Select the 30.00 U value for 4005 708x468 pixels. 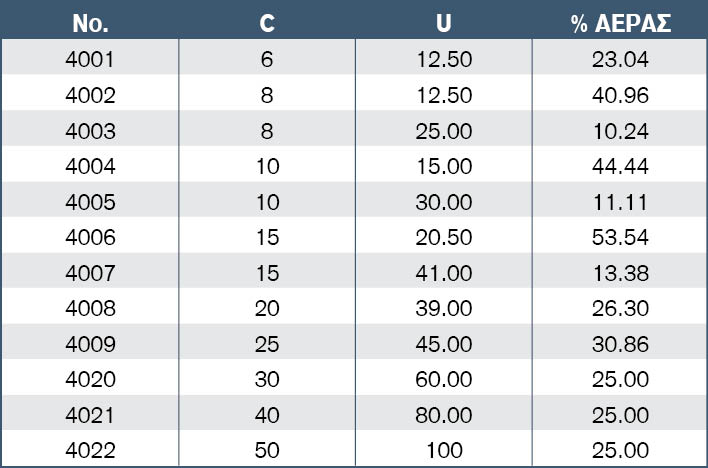click(x=444, y=202)
